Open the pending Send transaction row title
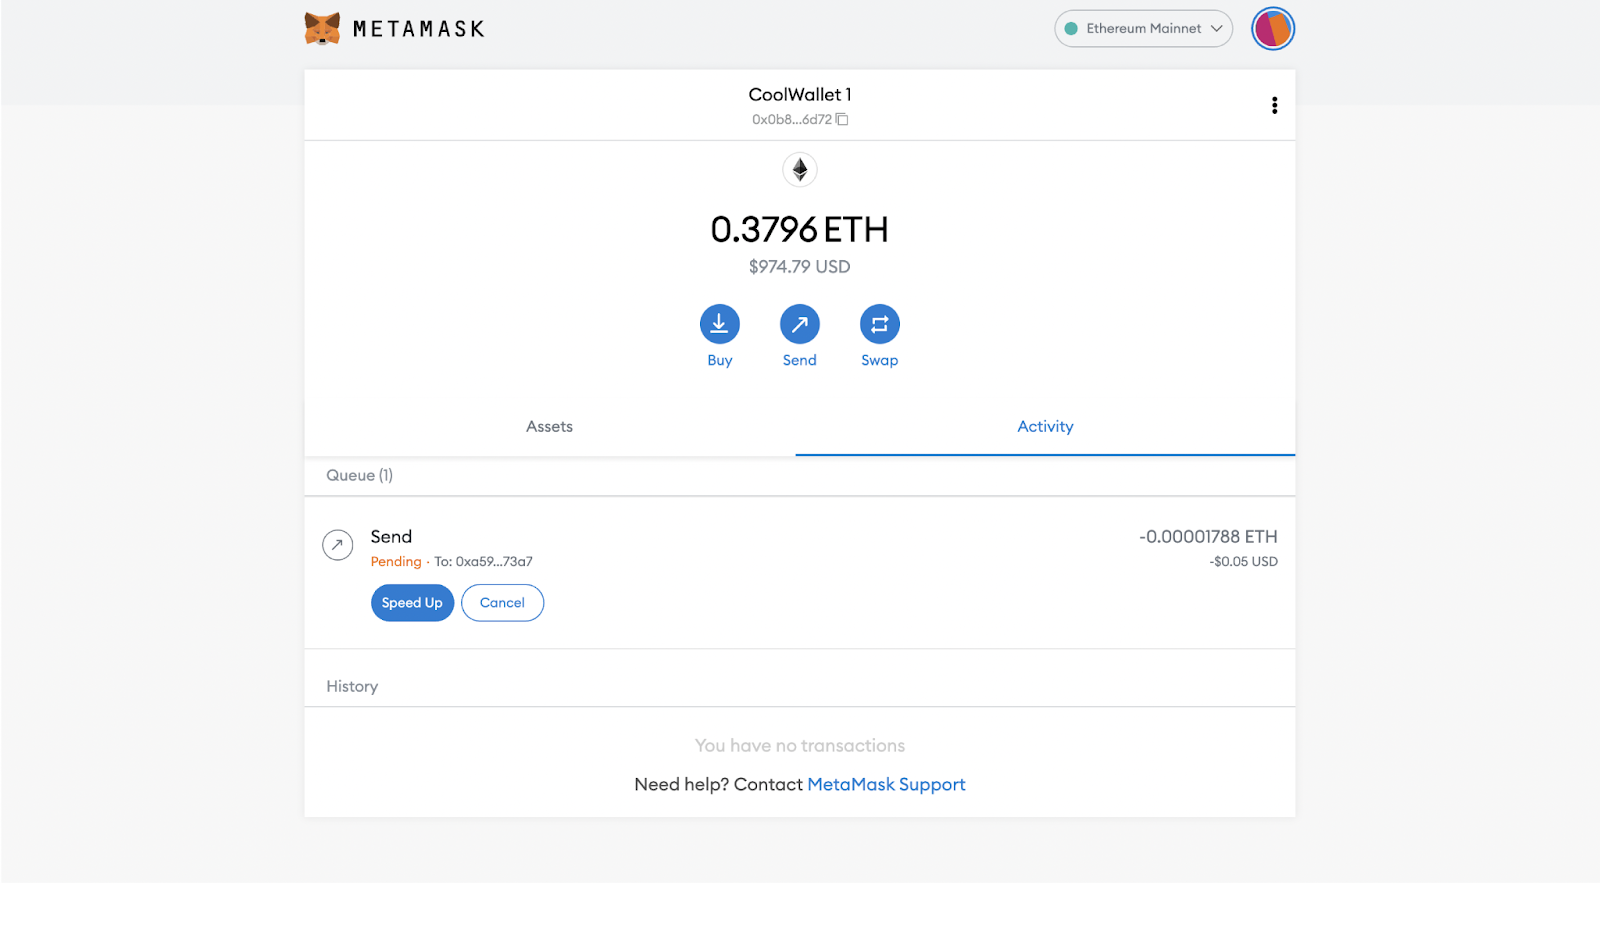Image resolution: width=1600 pixels, height=945 pixels. 391,537
